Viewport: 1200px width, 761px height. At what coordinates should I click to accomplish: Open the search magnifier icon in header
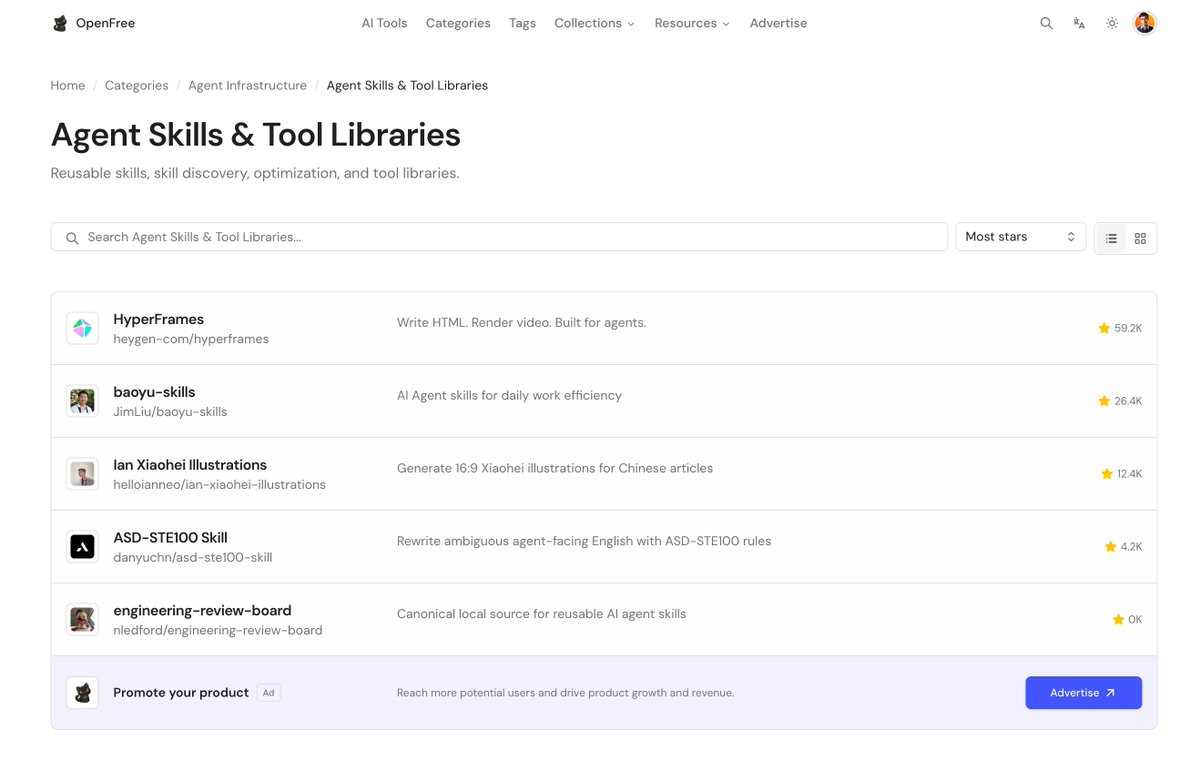pos(1046,23)
